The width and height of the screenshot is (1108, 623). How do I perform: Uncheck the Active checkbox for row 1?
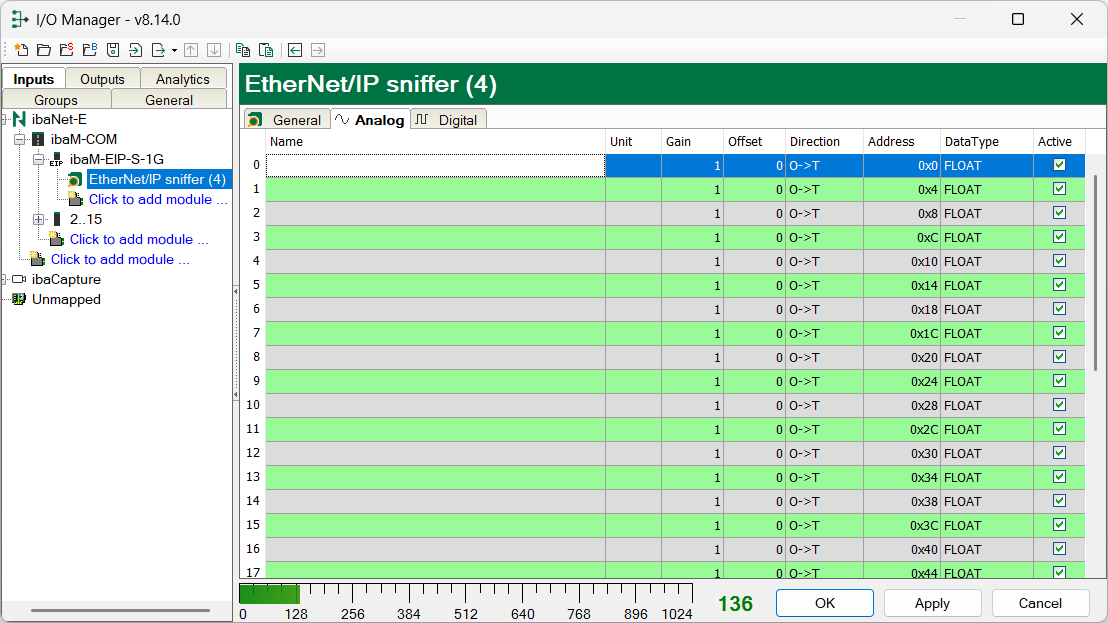[x=1059, y=189]
